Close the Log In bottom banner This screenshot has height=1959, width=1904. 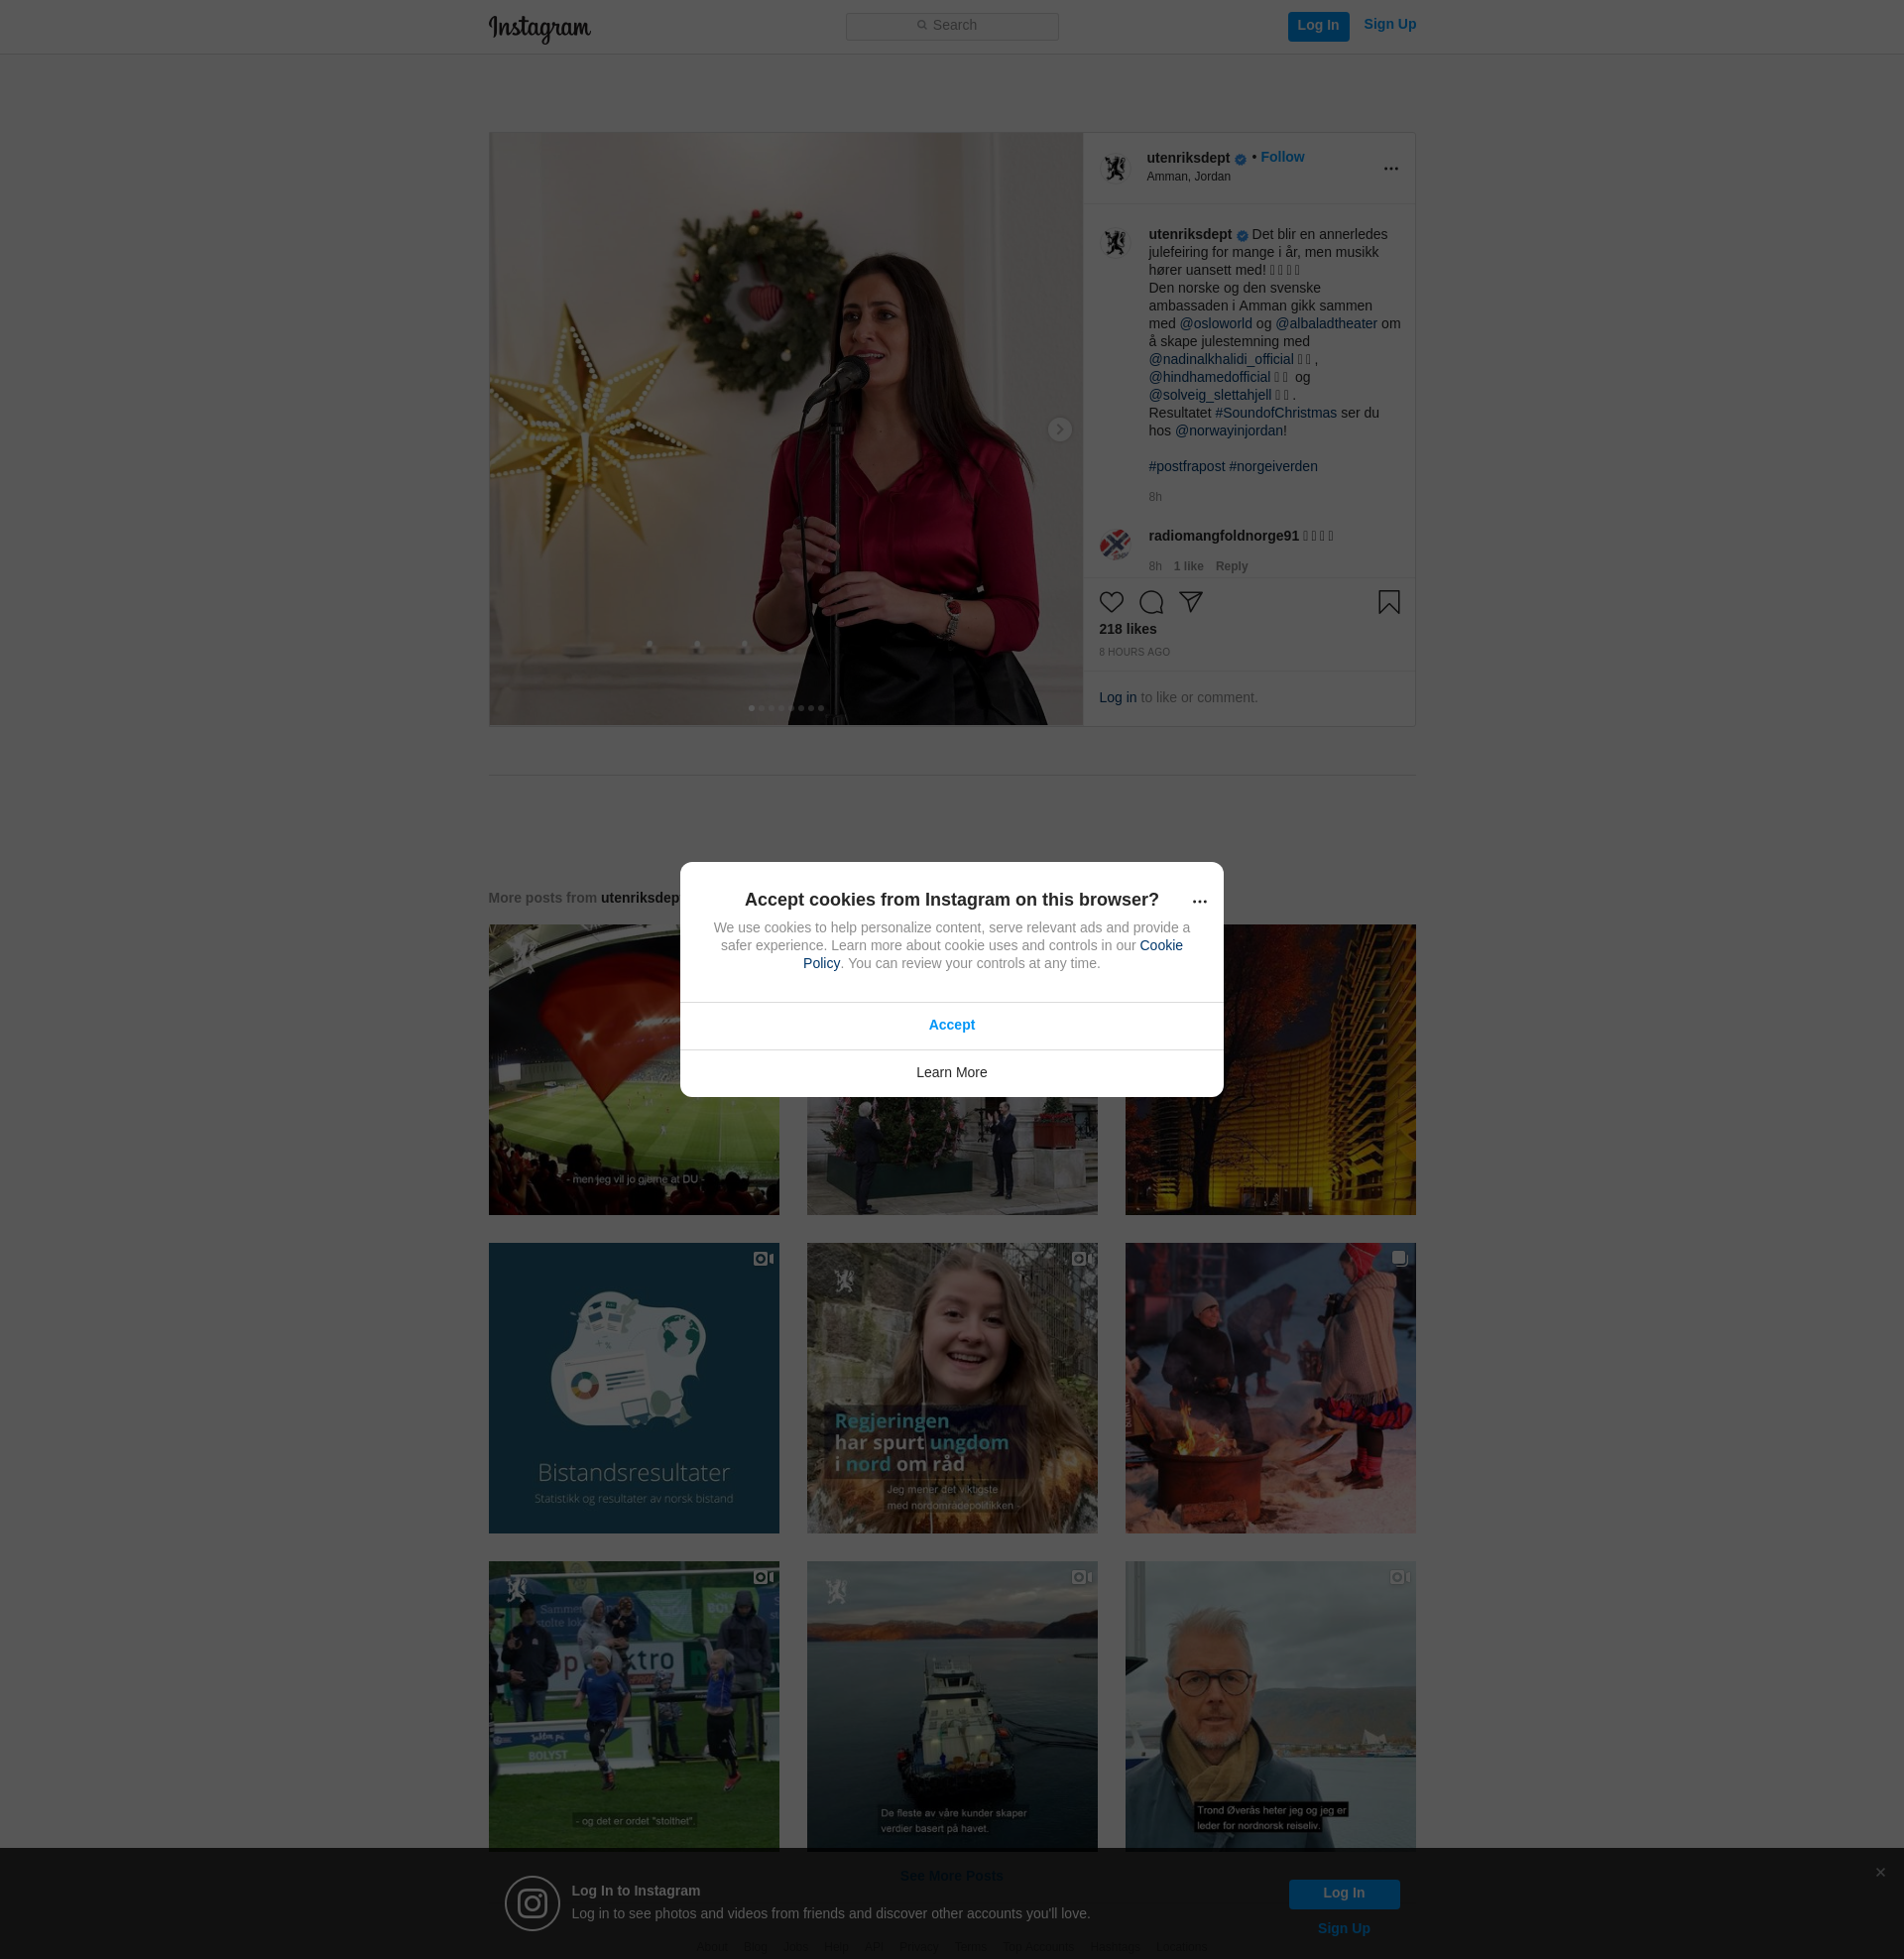[x=1880, y=1872]
